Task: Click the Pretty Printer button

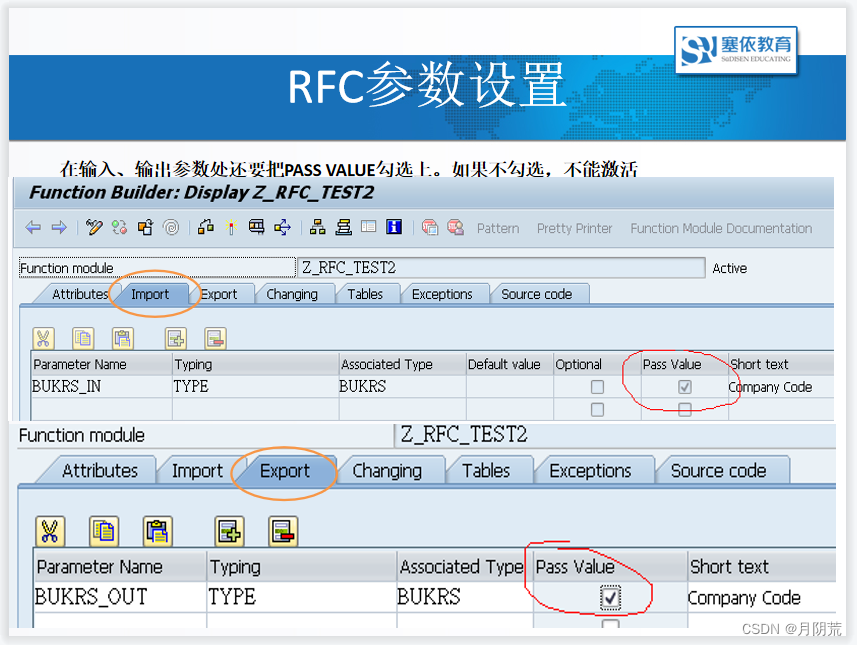Action: (574, 228)
